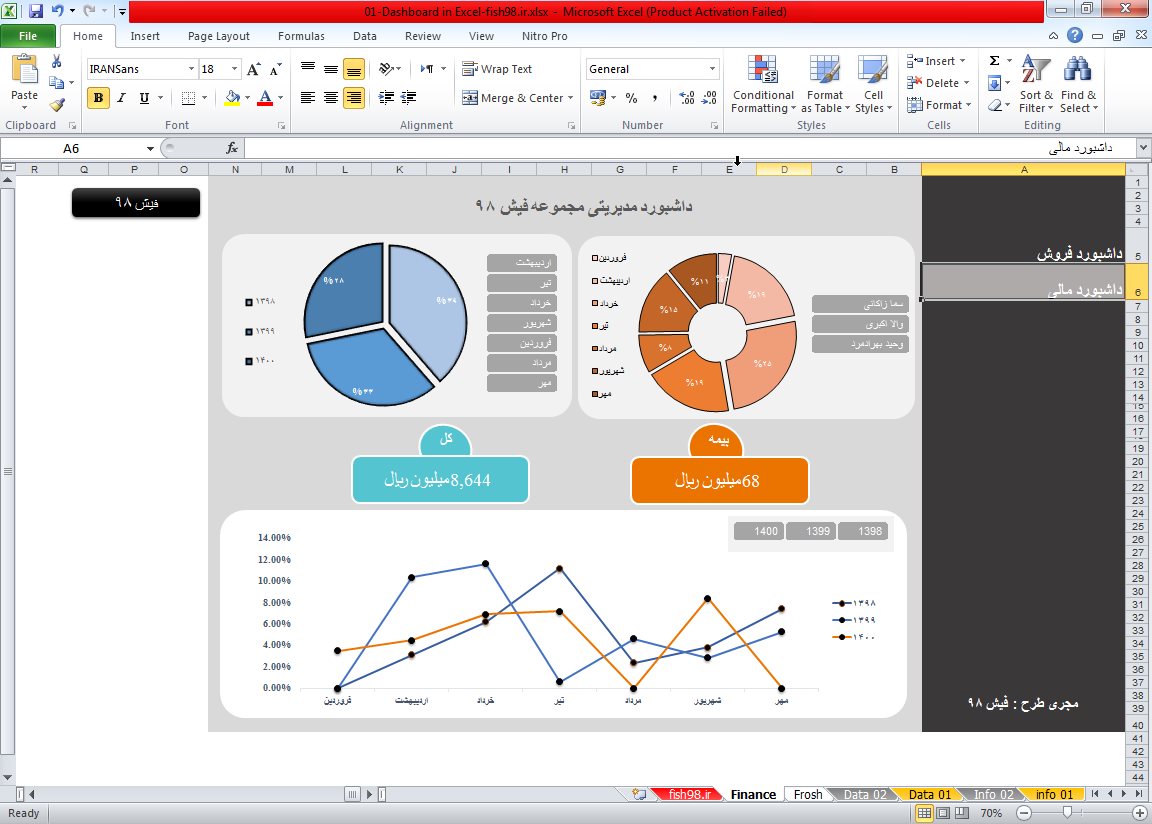Click the formula bar input field

click(691, 148)
